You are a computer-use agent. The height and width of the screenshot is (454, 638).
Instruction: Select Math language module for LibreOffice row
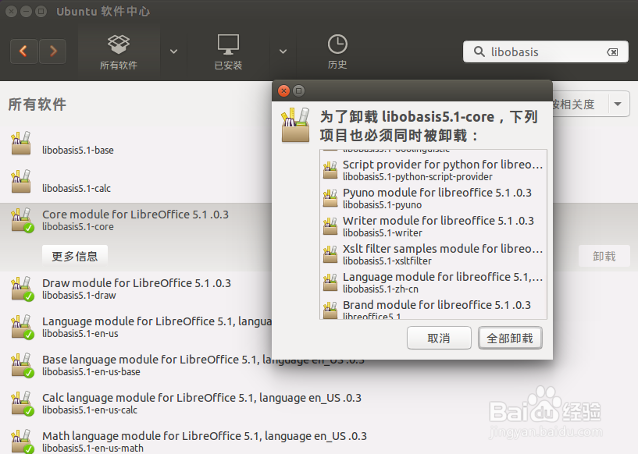tap(319, 441)
